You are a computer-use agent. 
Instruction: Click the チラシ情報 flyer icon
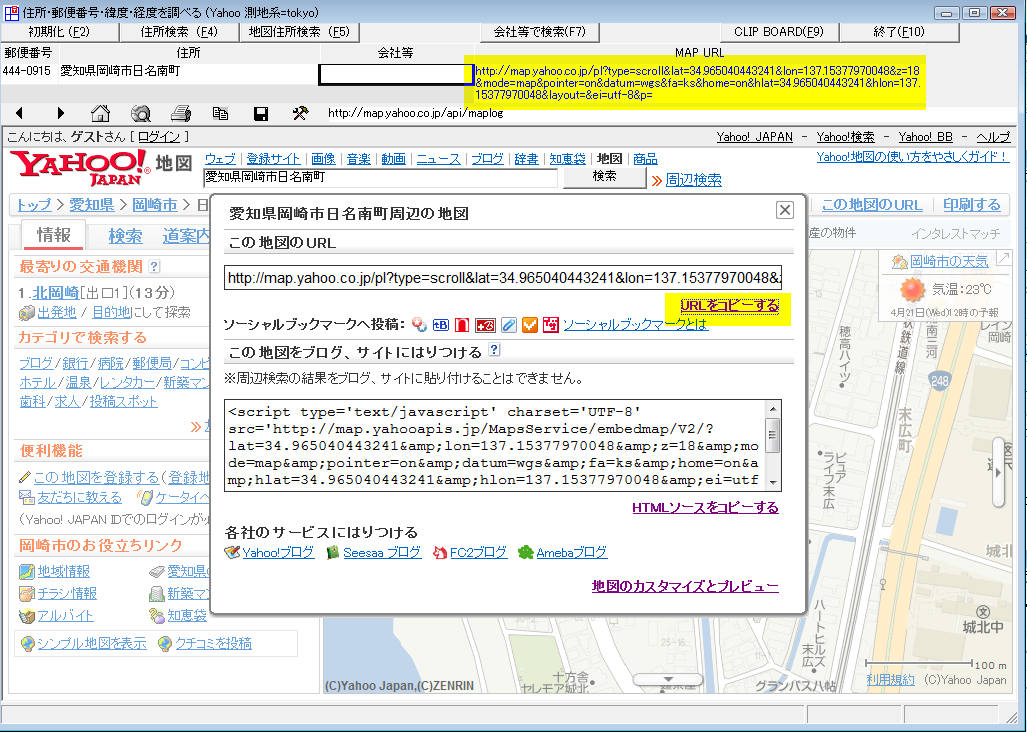point(26,594)
